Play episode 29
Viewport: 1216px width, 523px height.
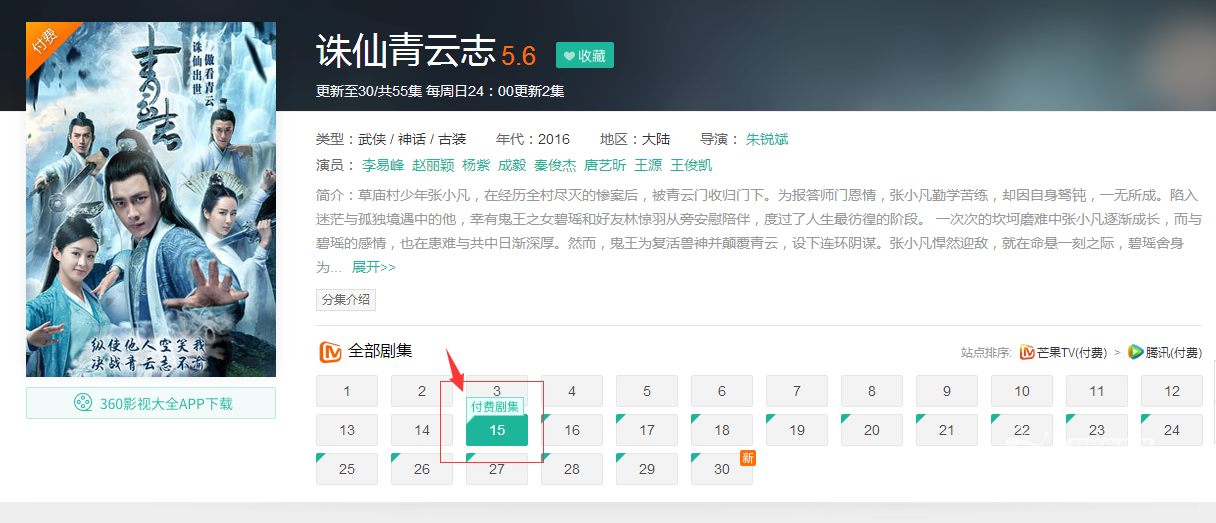pos(647,469)
